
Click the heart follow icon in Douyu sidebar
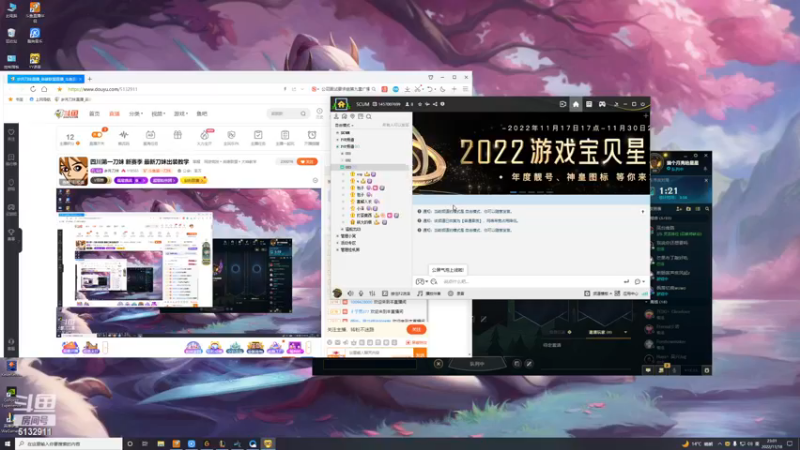(11, 134)
